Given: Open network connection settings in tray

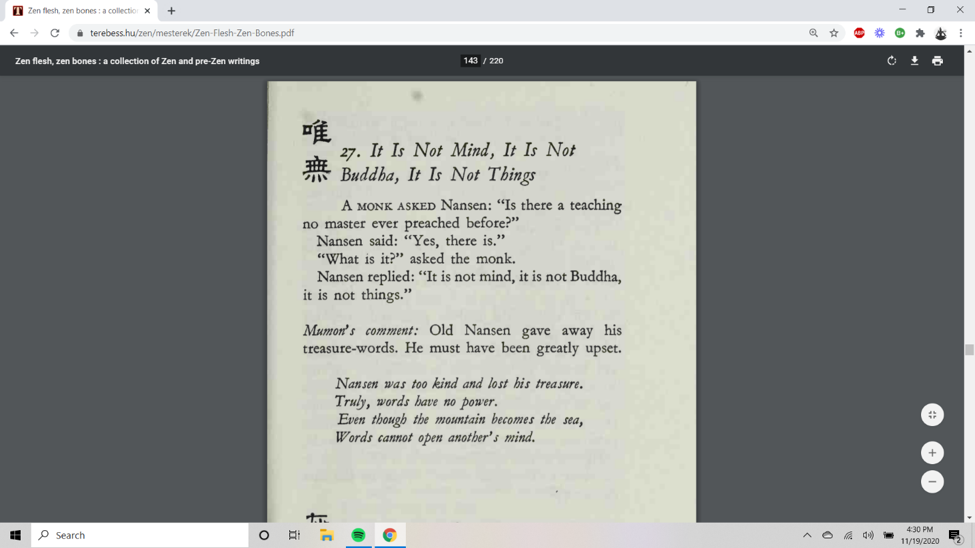Looking at the screenshot, I should pos(848,535).
